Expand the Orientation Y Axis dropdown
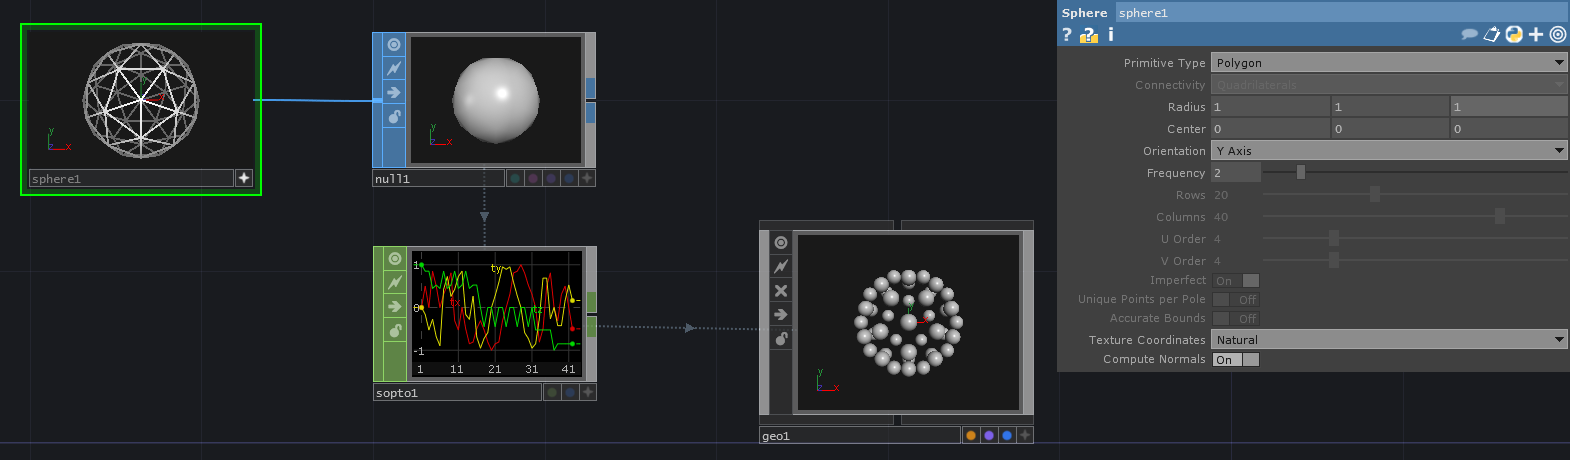 point(1389,151)
